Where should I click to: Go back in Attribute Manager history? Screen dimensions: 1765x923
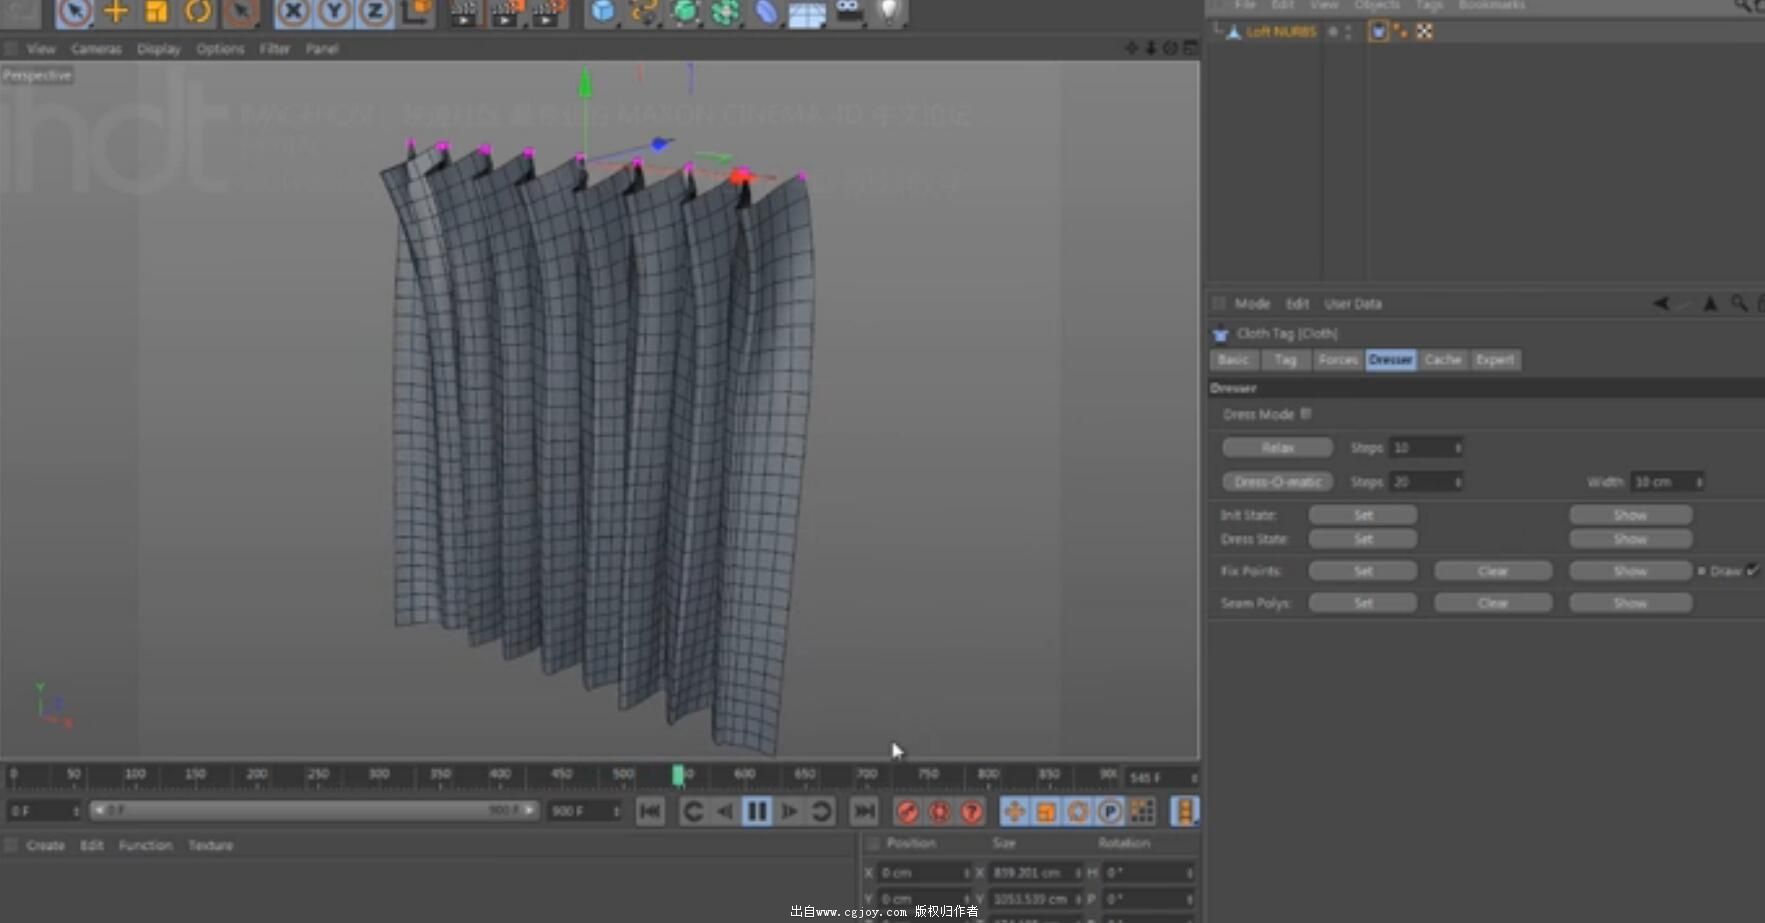pyautogui.click(x=1661, y=303)
